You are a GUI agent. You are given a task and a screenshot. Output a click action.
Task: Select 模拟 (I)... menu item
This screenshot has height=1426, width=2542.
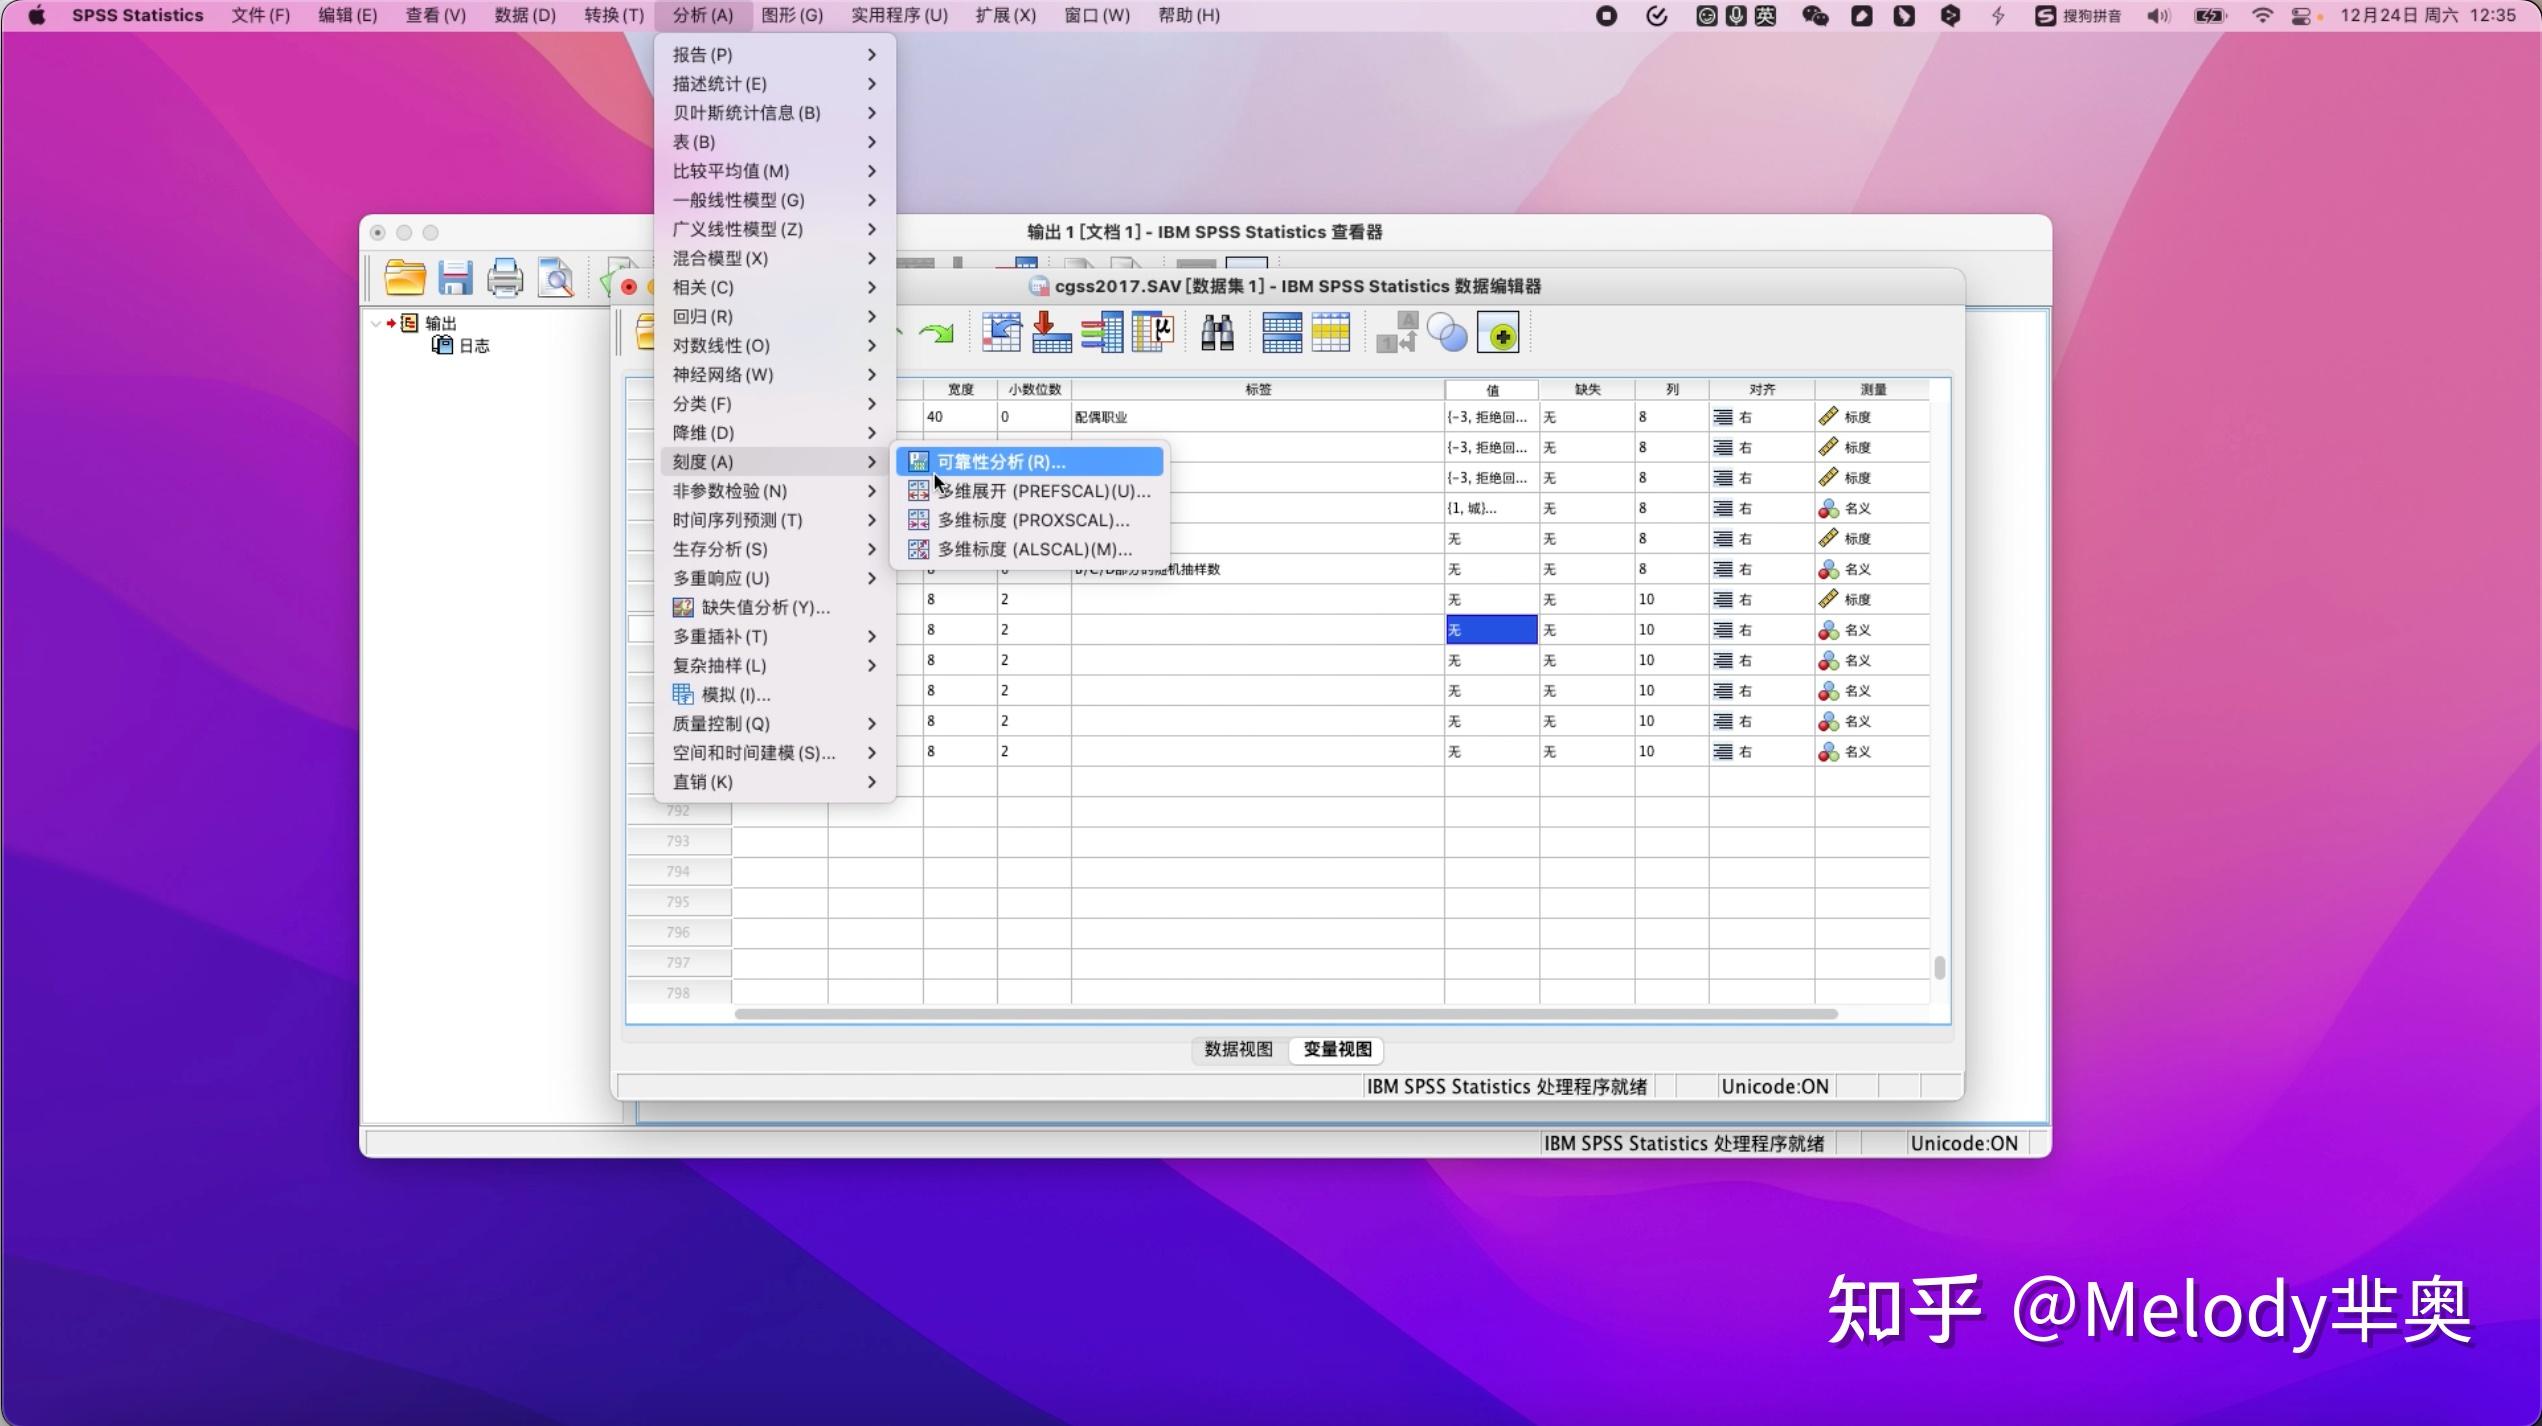pos(774,694)
